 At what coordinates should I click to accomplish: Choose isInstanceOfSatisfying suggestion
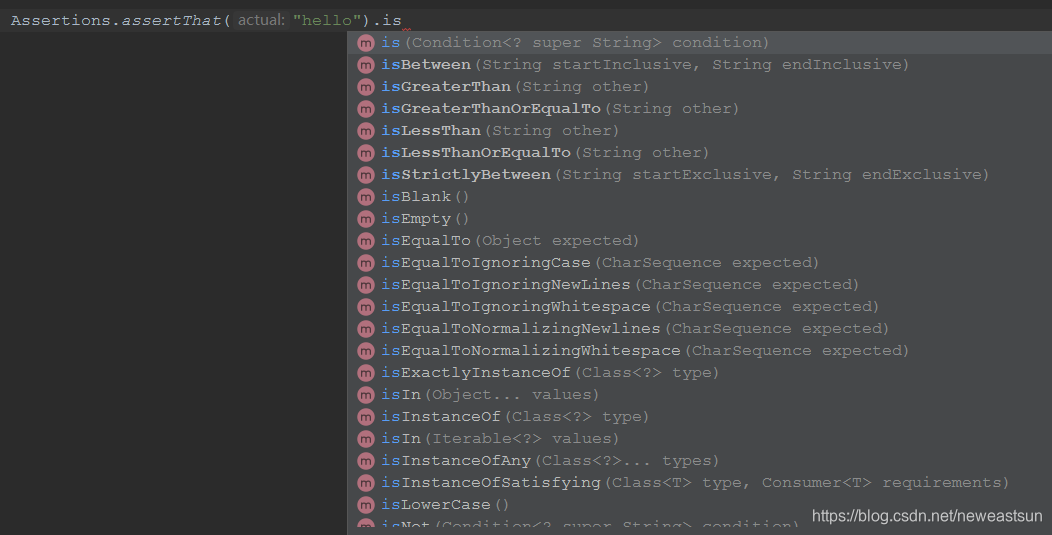700,483
